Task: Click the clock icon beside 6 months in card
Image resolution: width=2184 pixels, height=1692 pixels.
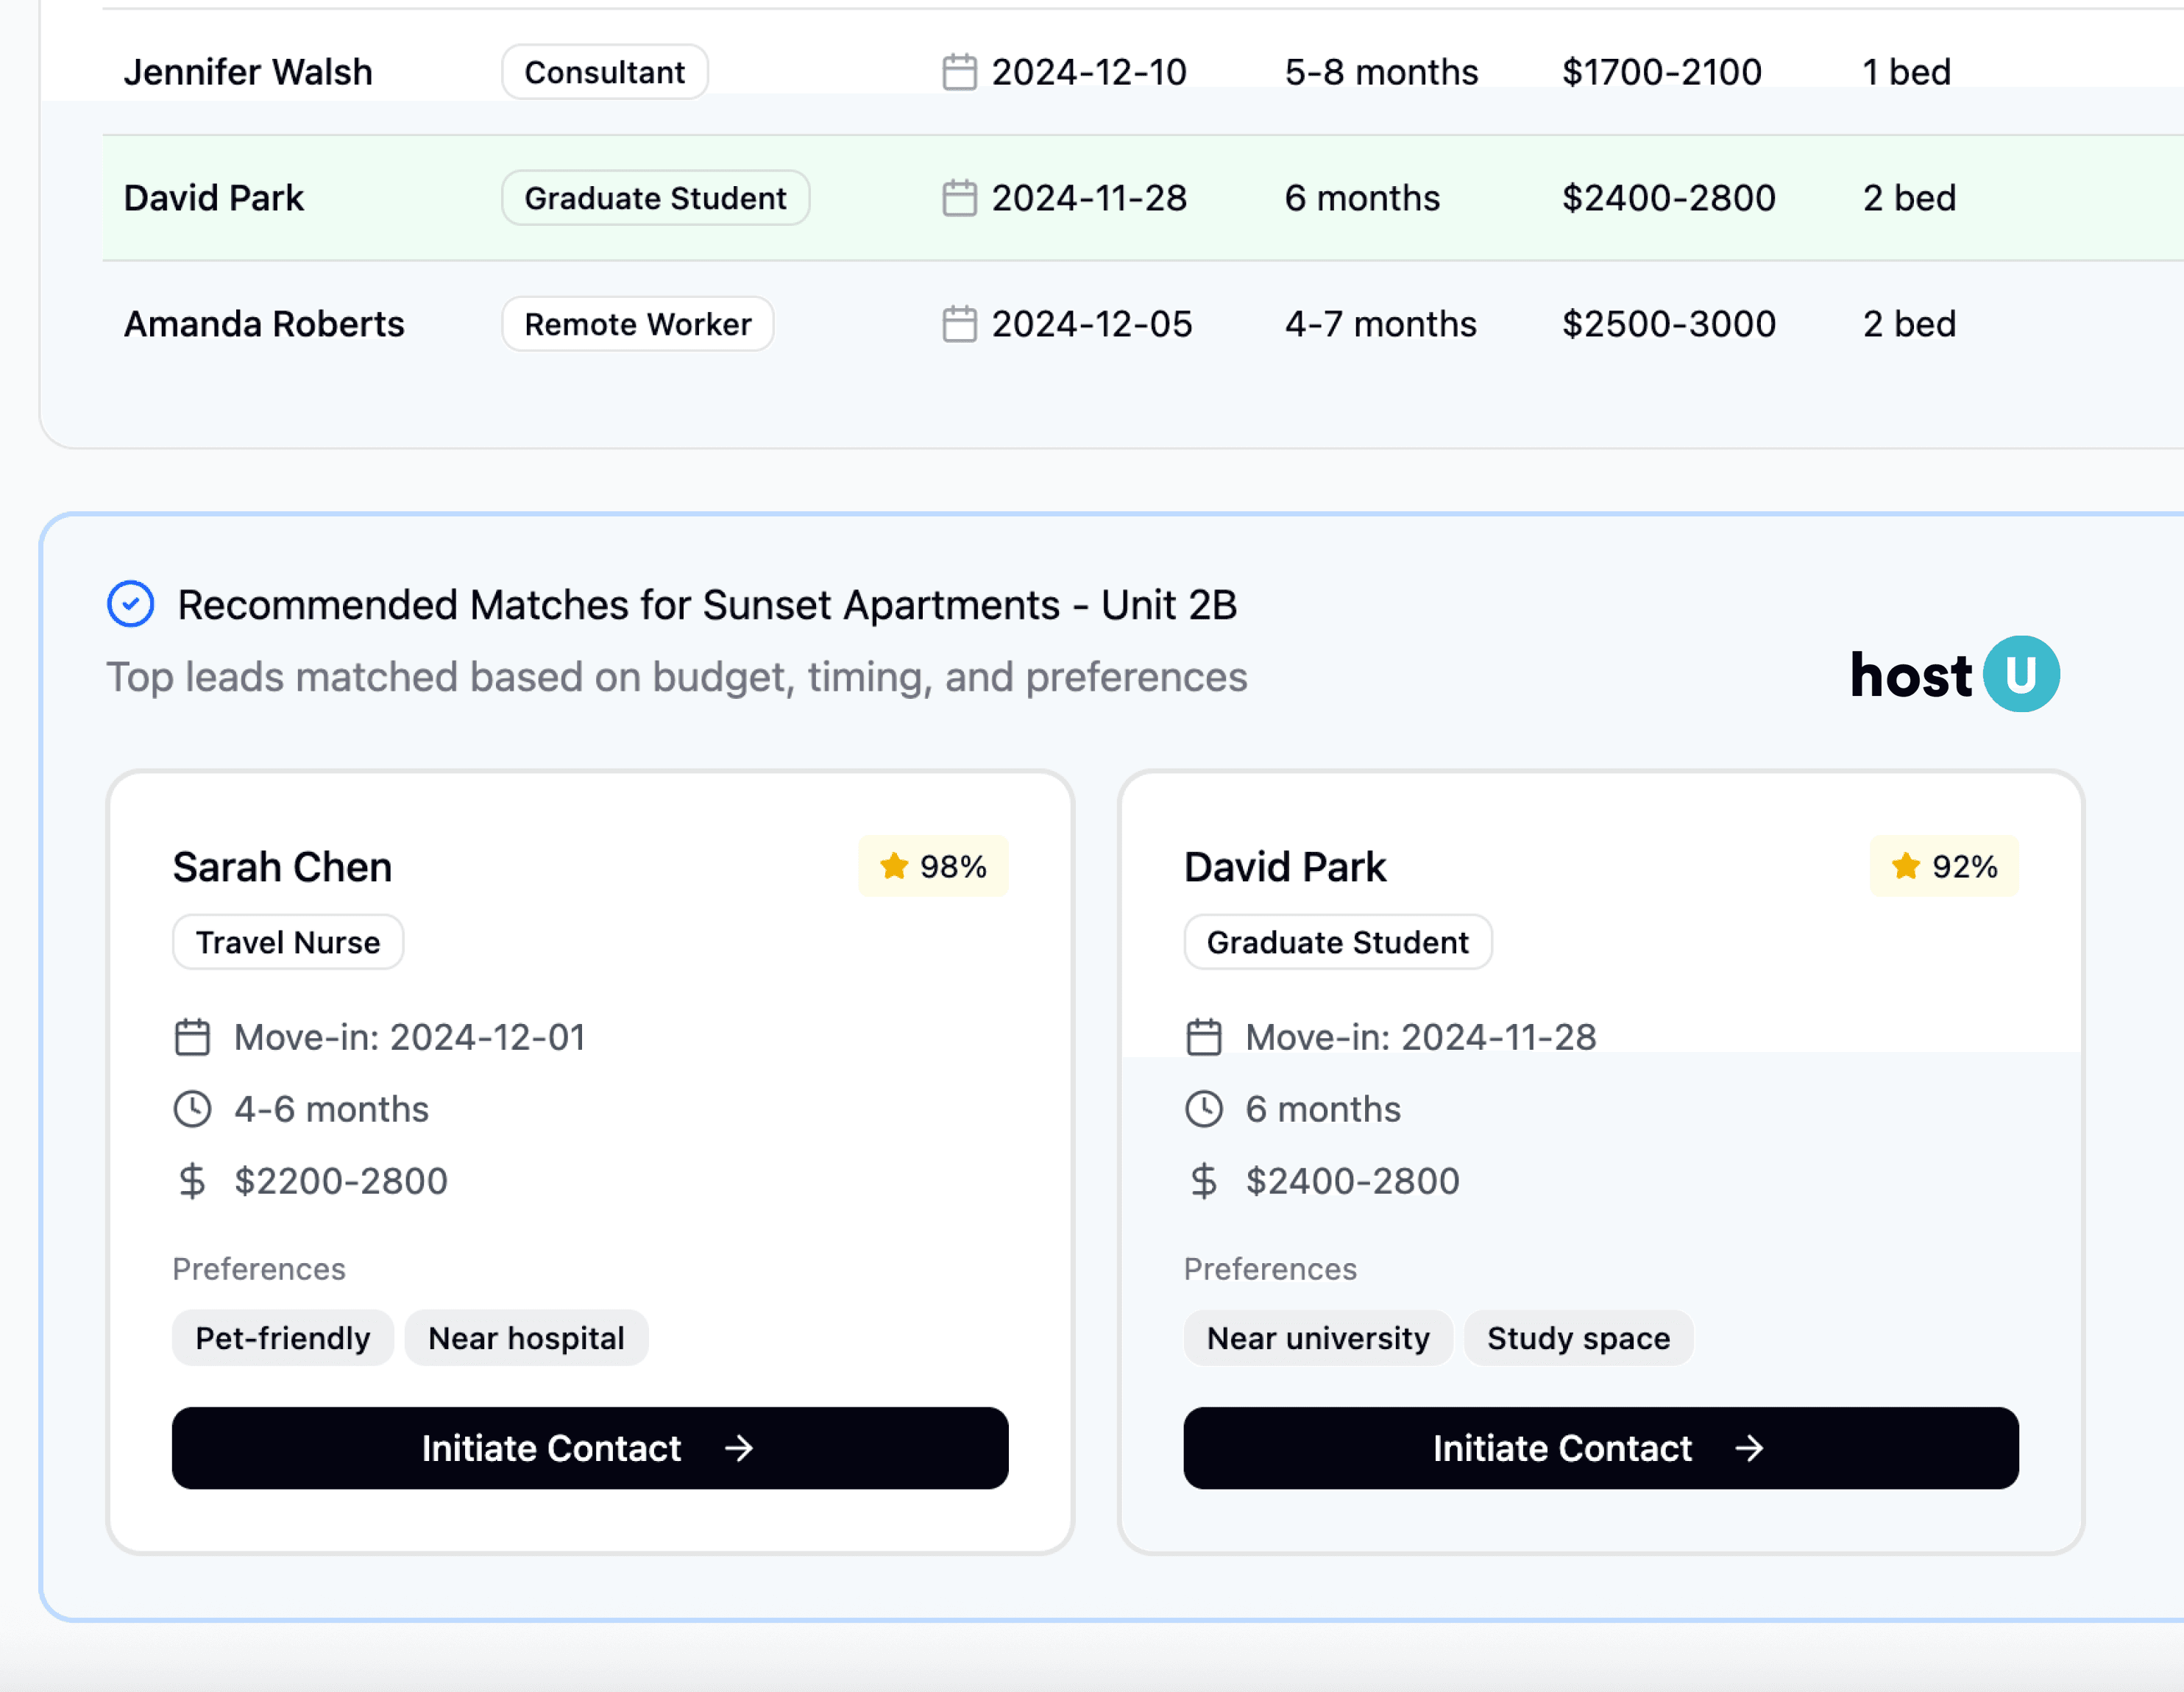Action: coord(1204,1109)
